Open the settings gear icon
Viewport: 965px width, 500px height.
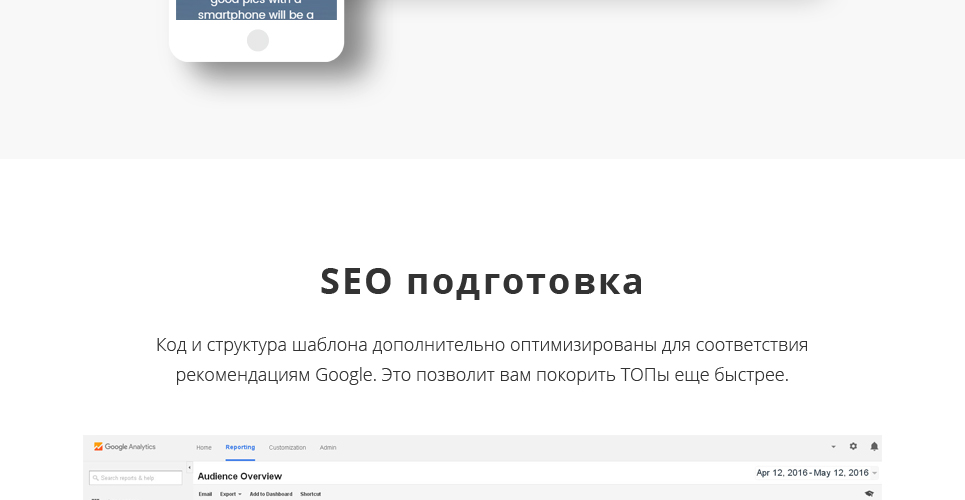click(x=853, y=446)
